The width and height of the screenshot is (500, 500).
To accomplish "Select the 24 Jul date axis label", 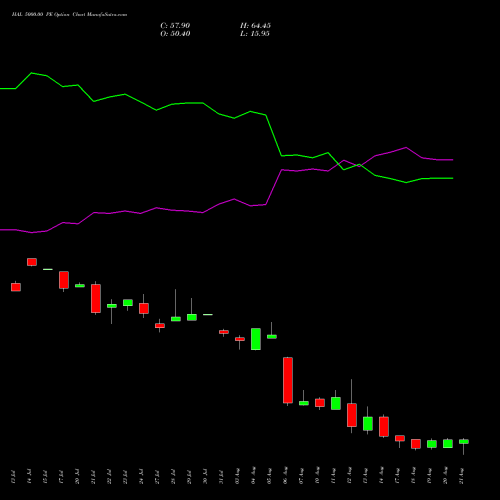I will click(x=141, y=476).
